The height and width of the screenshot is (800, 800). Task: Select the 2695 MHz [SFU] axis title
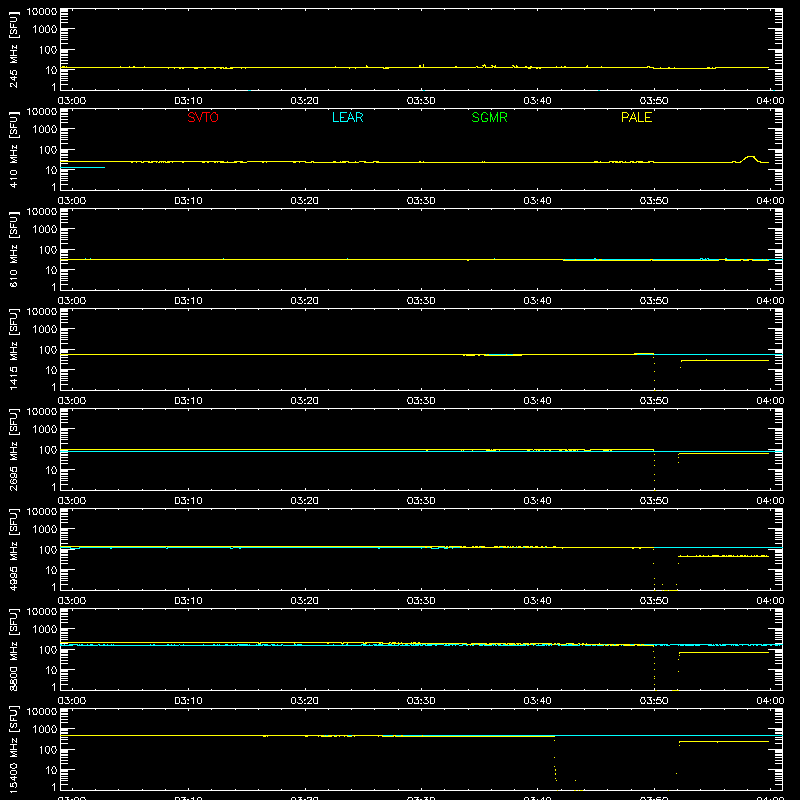click(13, 449)
